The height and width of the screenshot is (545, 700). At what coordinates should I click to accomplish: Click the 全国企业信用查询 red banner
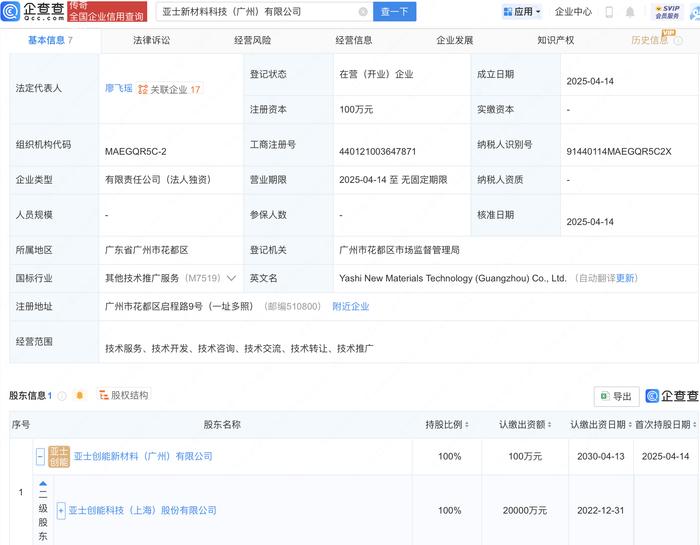107,11
